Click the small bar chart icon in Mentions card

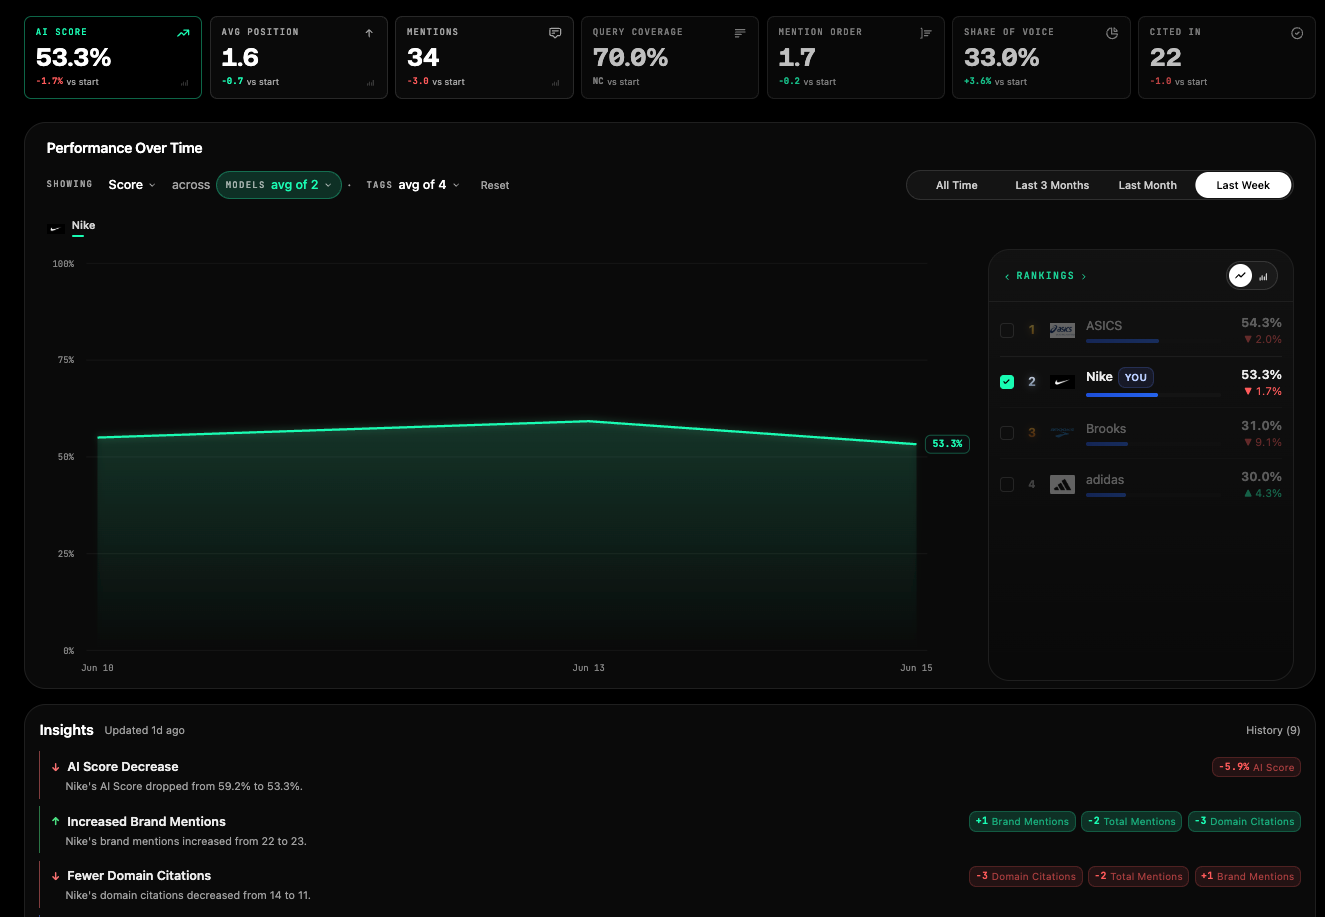coord(556,83)
